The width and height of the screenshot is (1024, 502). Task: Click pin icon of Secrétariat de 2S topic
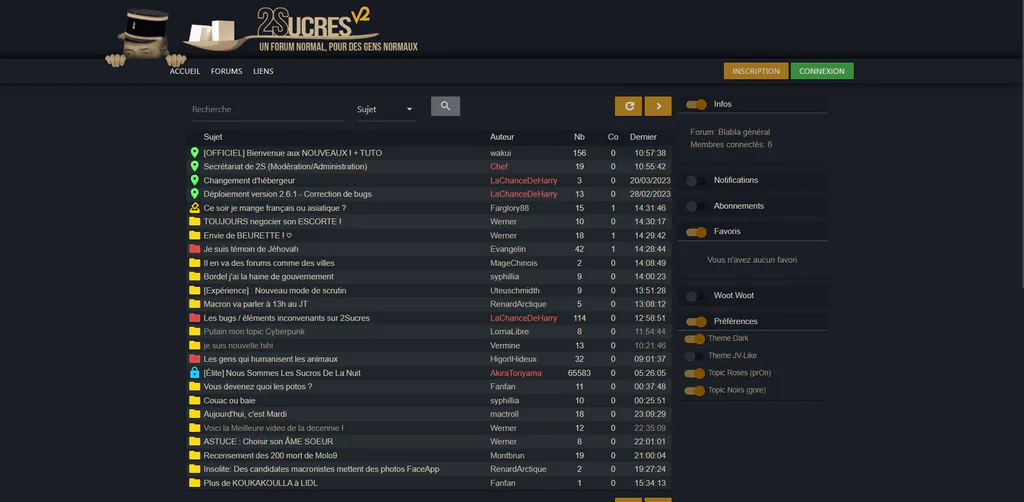click(194, 166)
